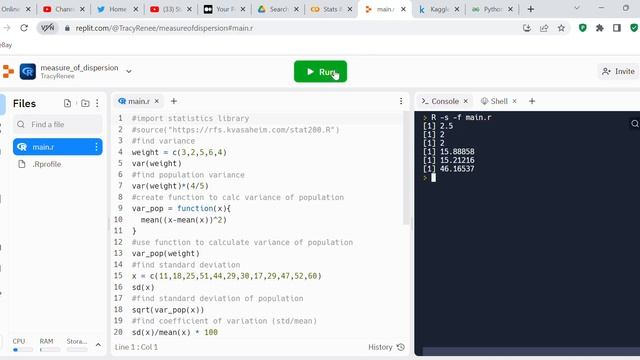The width and height of the screenshot is (640, 360).
Task: Click the sd(x) code line
Action: pos(143,287)
